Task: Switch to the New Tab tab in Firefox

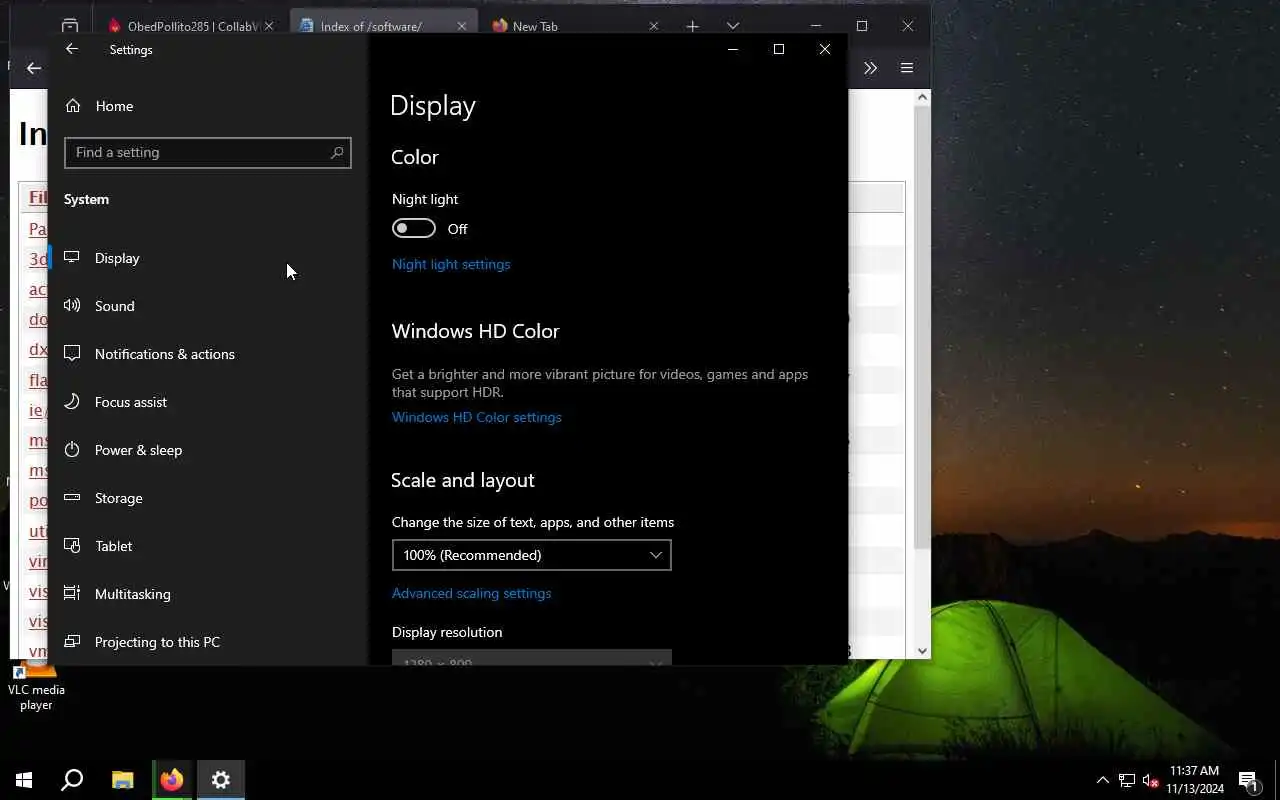Action: 575,26
